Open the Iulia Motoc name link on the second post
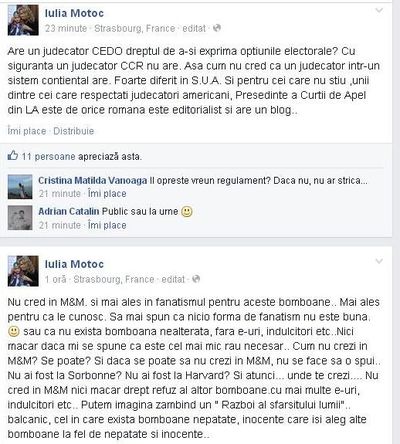The image size is (400, 444). [74, 264]
